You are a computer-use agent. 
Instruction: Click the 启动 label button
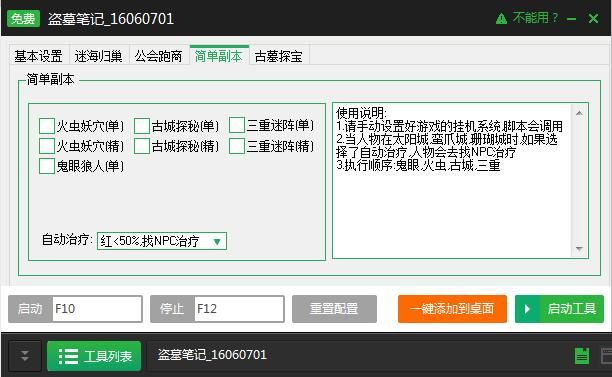(30, 309)
